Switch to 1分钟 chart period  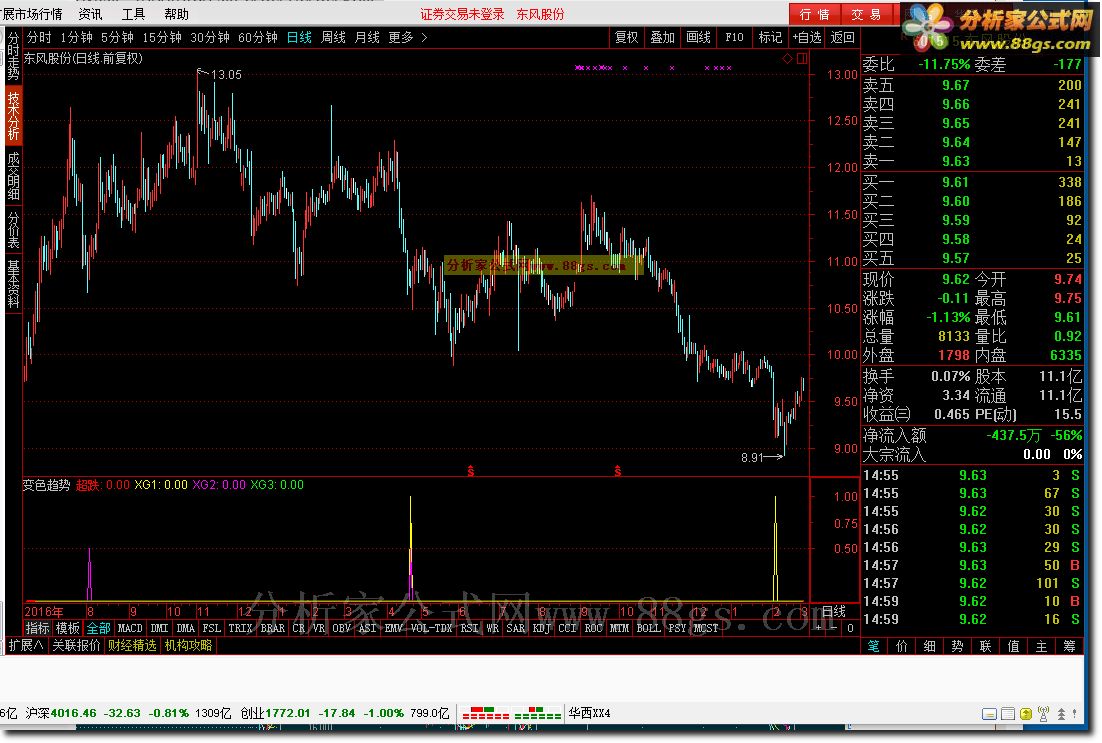tap(76, 37)
